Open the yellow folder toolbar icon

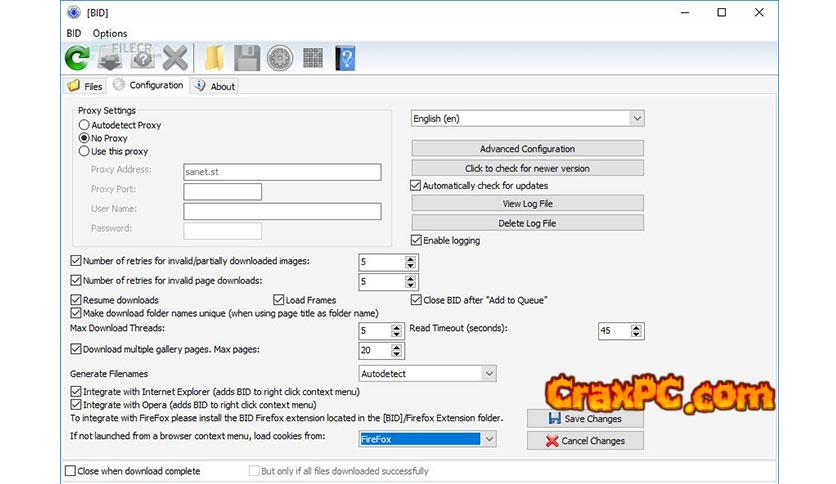coord(213,58)
